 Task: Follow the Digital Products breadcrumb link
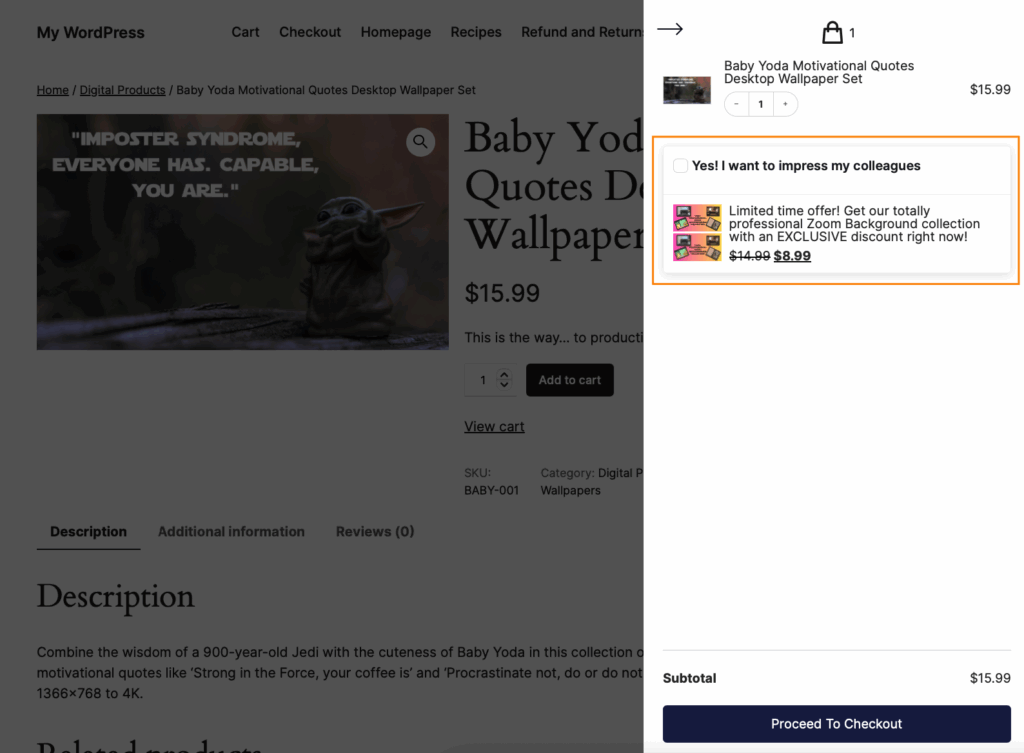122,90
